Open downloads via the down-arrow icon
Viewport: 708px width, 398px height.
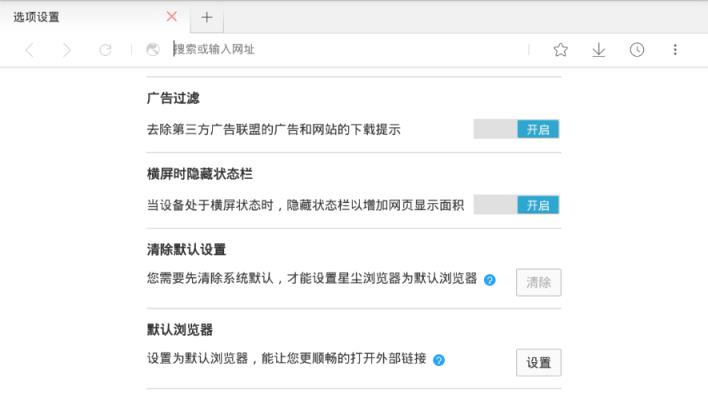(599, 50)
